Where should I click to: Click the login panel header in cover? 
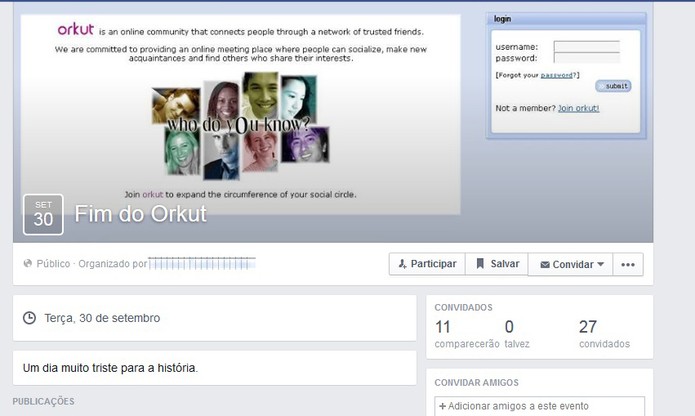(566, 19)
